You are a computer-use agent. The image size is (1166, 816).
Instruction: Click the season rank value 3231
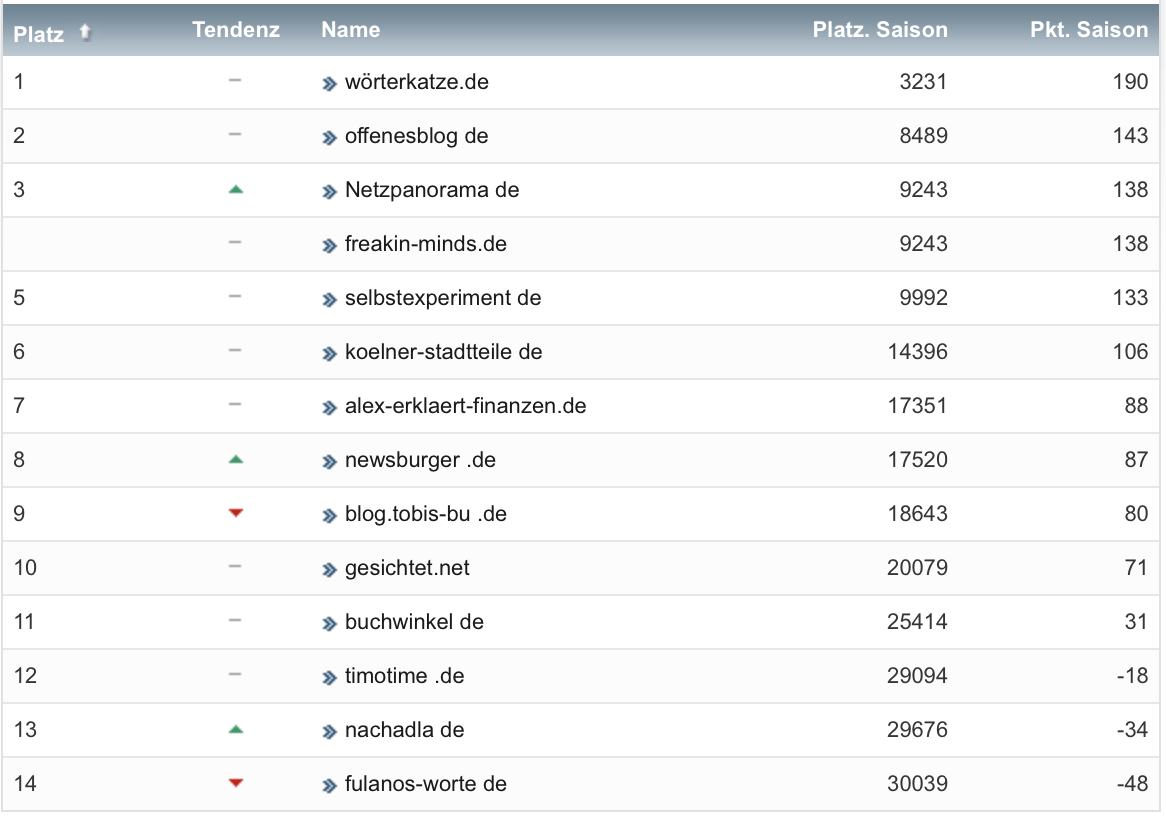point(923,82)
